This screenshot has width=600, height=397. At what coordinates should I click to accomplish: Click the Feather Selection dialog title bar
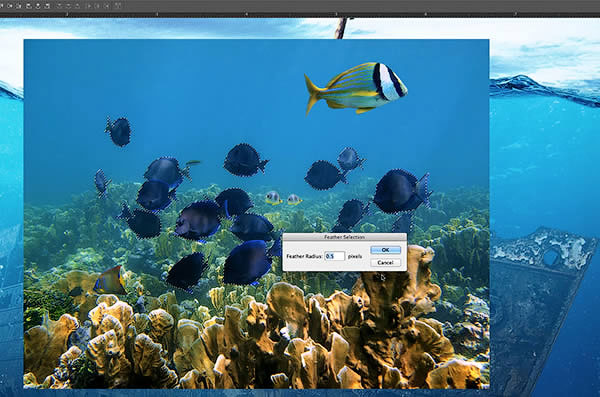[344, 237]
